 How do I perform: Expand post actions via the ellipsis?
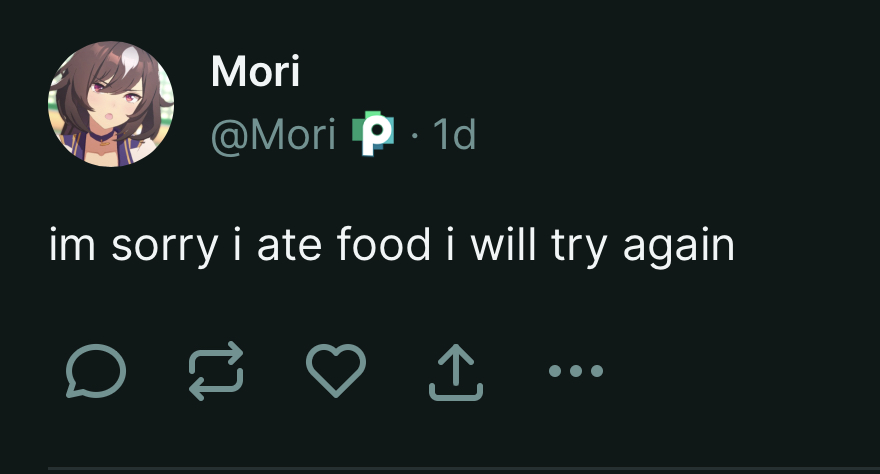click(576, 371)
